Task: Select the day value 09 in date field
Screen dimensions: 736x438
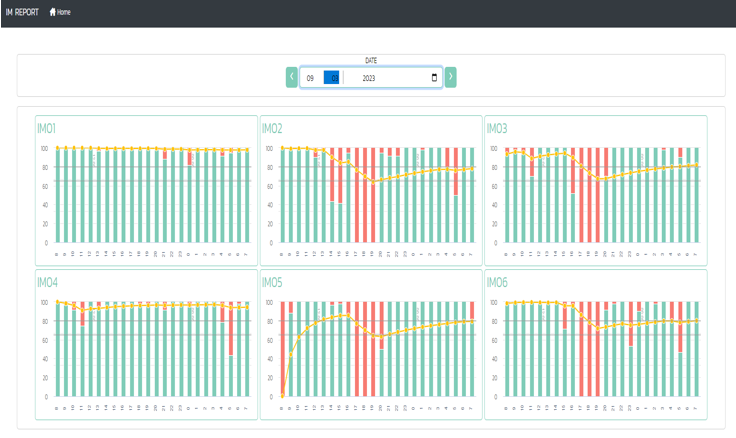Action: pyautogui.click(x=311, y=77)
